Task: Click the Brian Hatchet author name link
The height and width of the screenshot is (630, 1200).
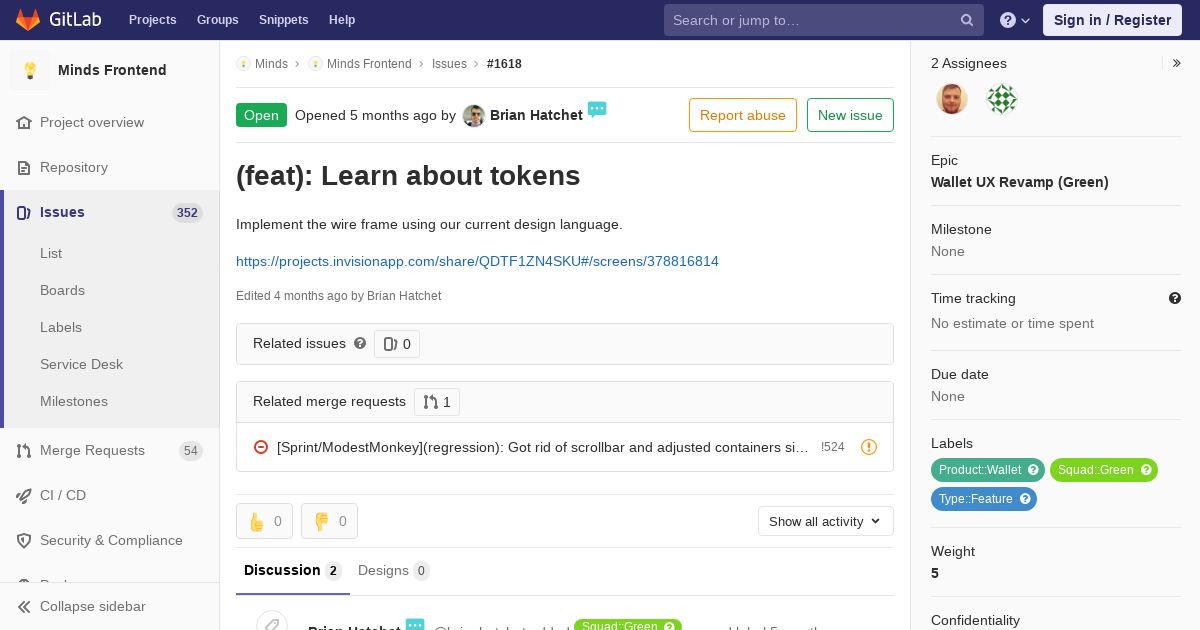Action: coord(536,115)
